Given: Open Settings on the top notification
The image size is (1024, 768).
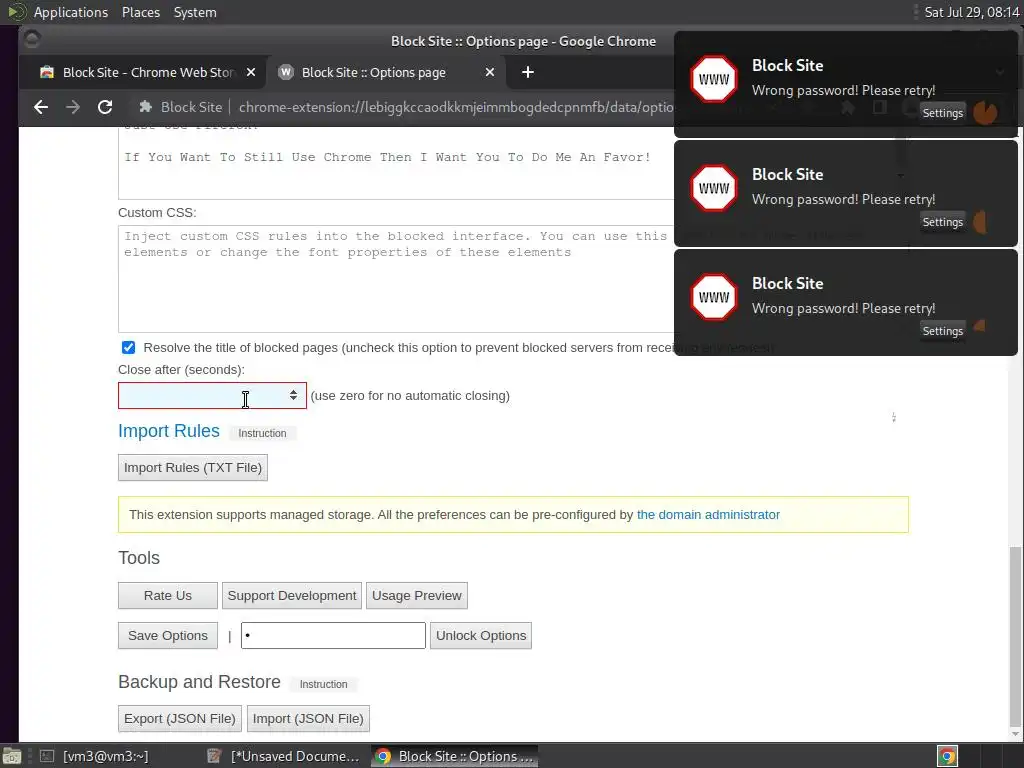Looking at the screenshot, I should pos(942,113).
